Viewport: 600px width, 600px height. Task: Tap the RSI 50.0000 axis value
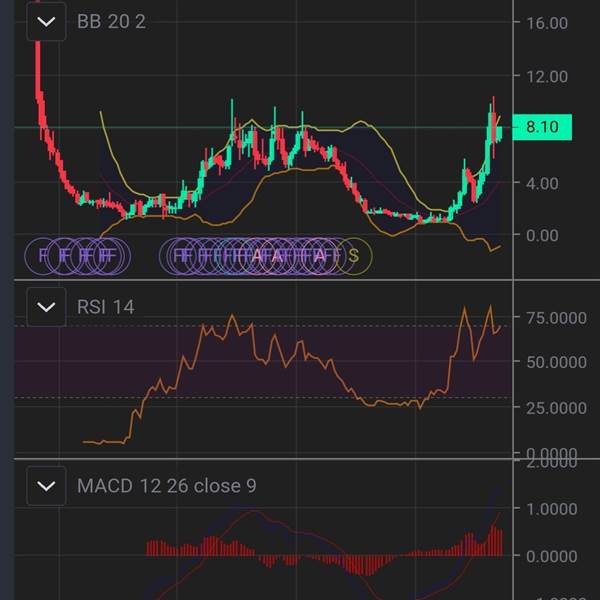coord(556,362)
